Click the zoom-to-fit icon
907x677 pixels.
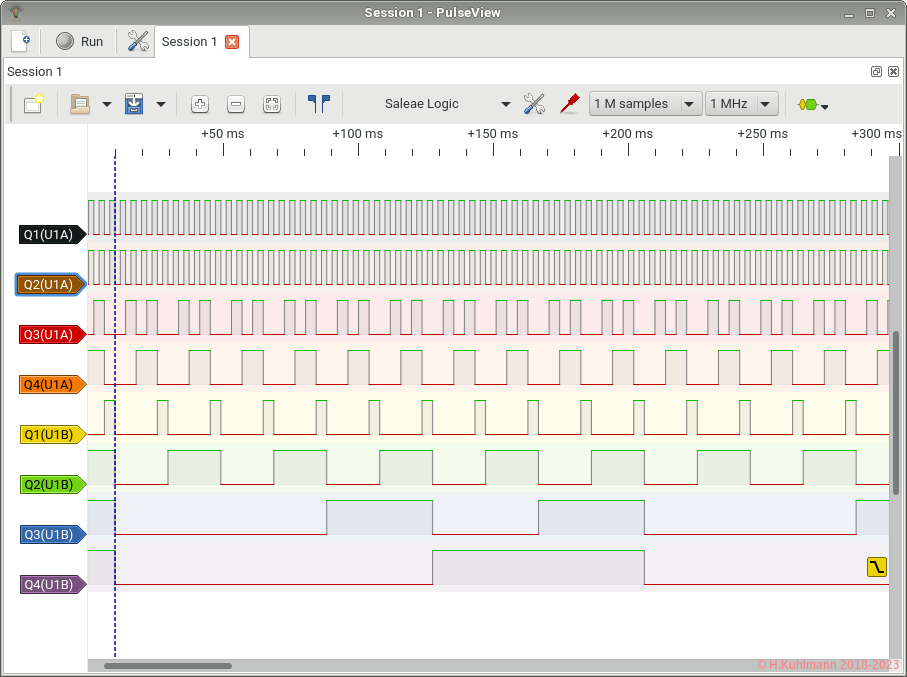coord(272,104)
